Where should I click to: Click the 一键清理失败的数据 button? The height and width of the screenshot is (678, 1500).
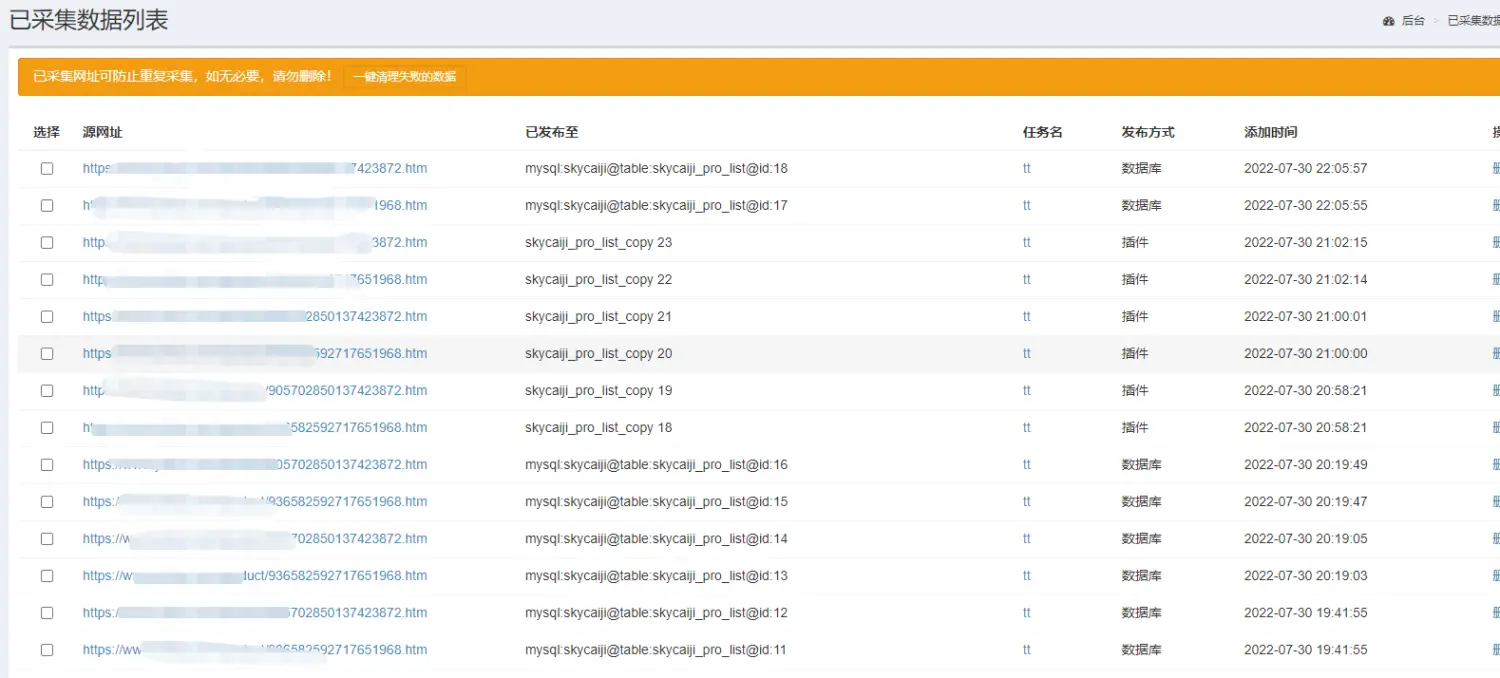[404, 77]
